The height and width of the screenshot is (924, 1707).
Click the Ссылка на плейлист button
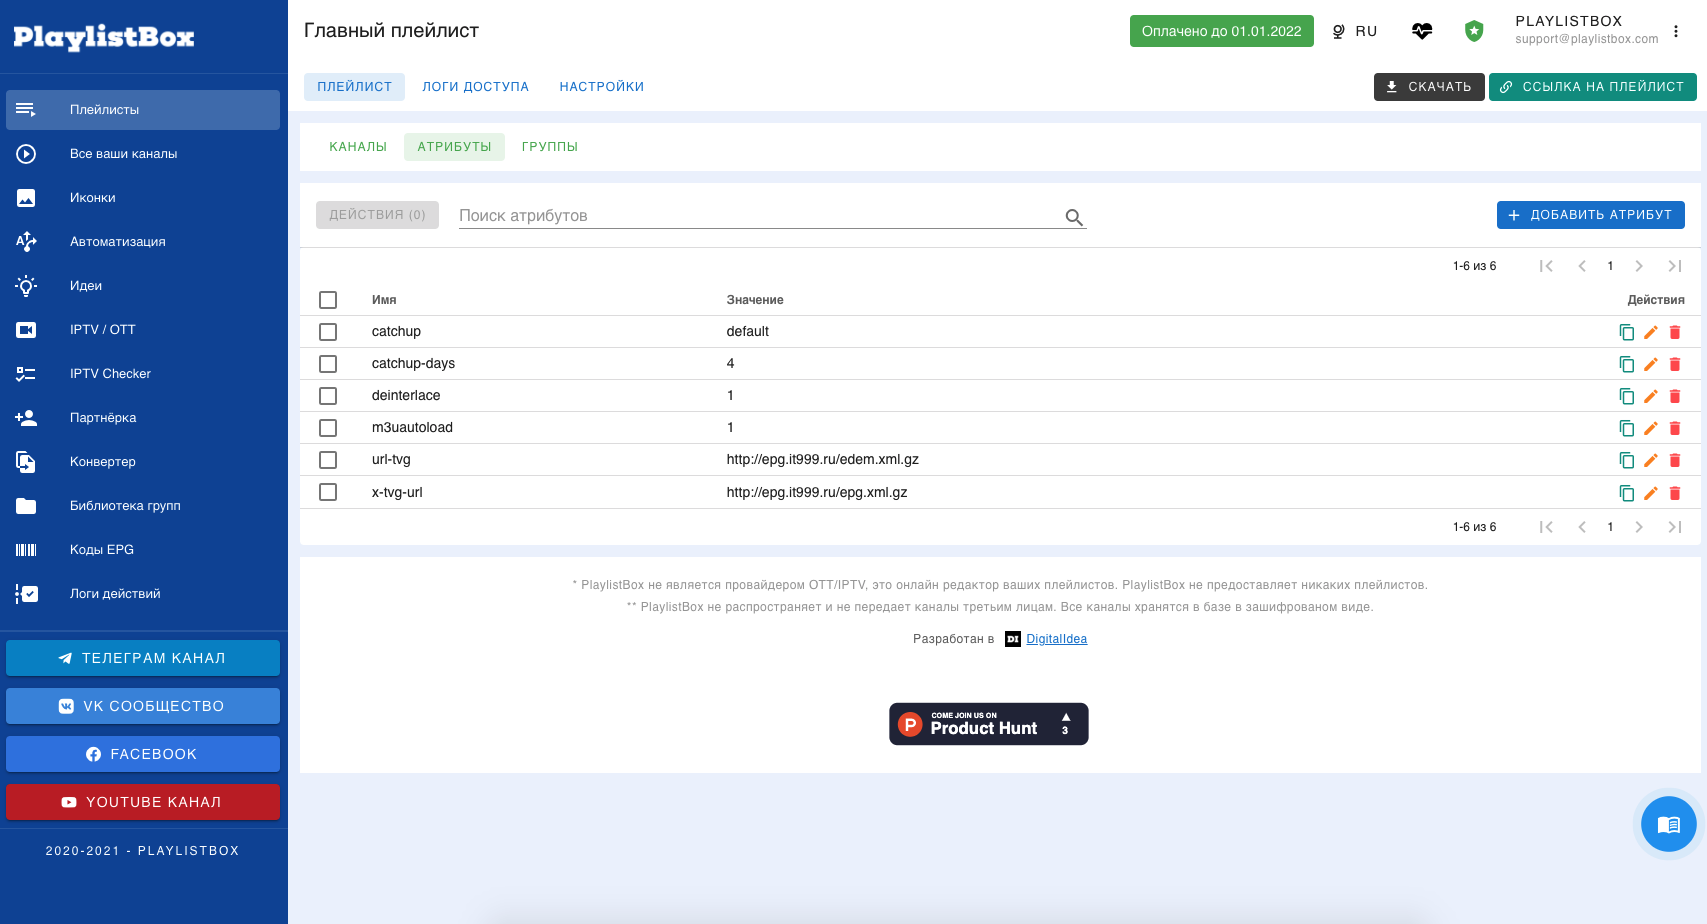point(1593,87)
